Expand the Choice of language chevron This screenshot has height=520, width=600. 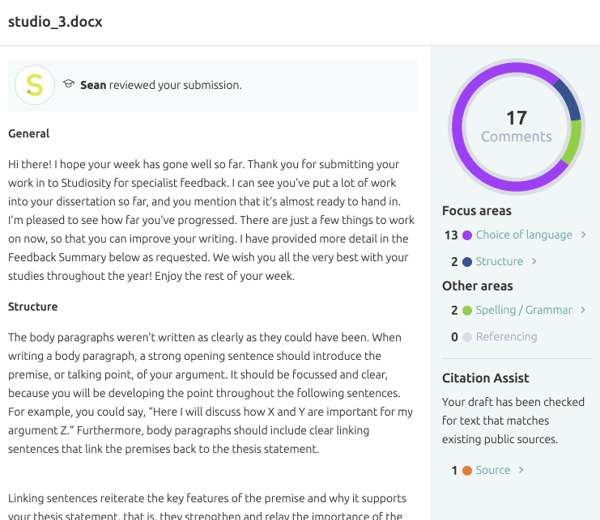[x=583, y=235]
